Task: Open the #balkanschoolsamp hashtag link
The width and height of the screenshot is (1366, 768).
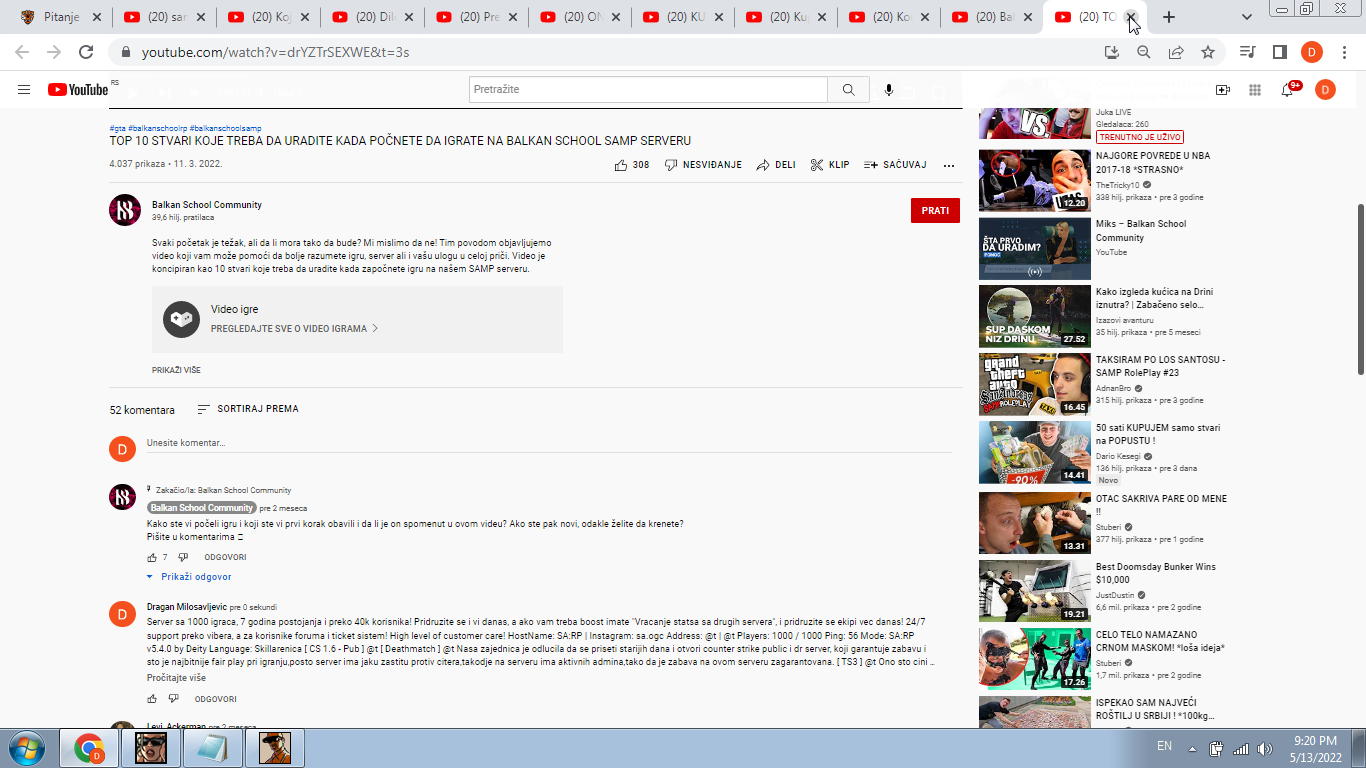Action: coord(225,129)
